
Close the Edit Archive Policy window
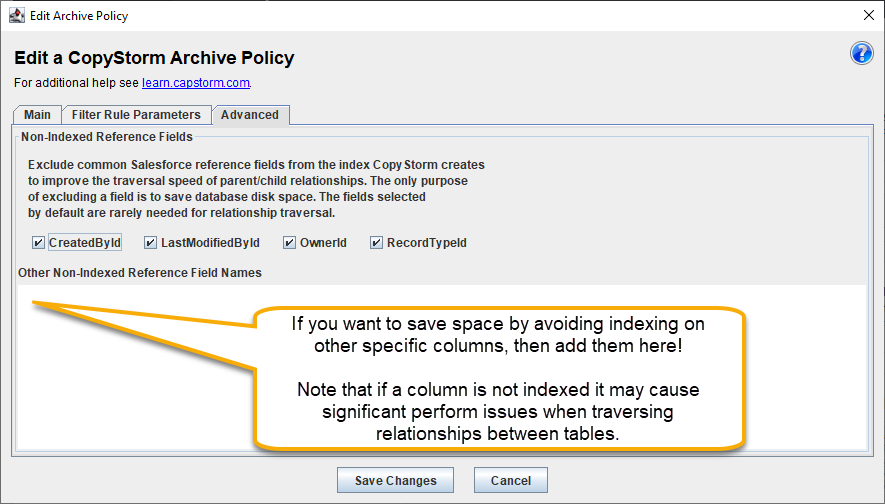coord(869,15)
